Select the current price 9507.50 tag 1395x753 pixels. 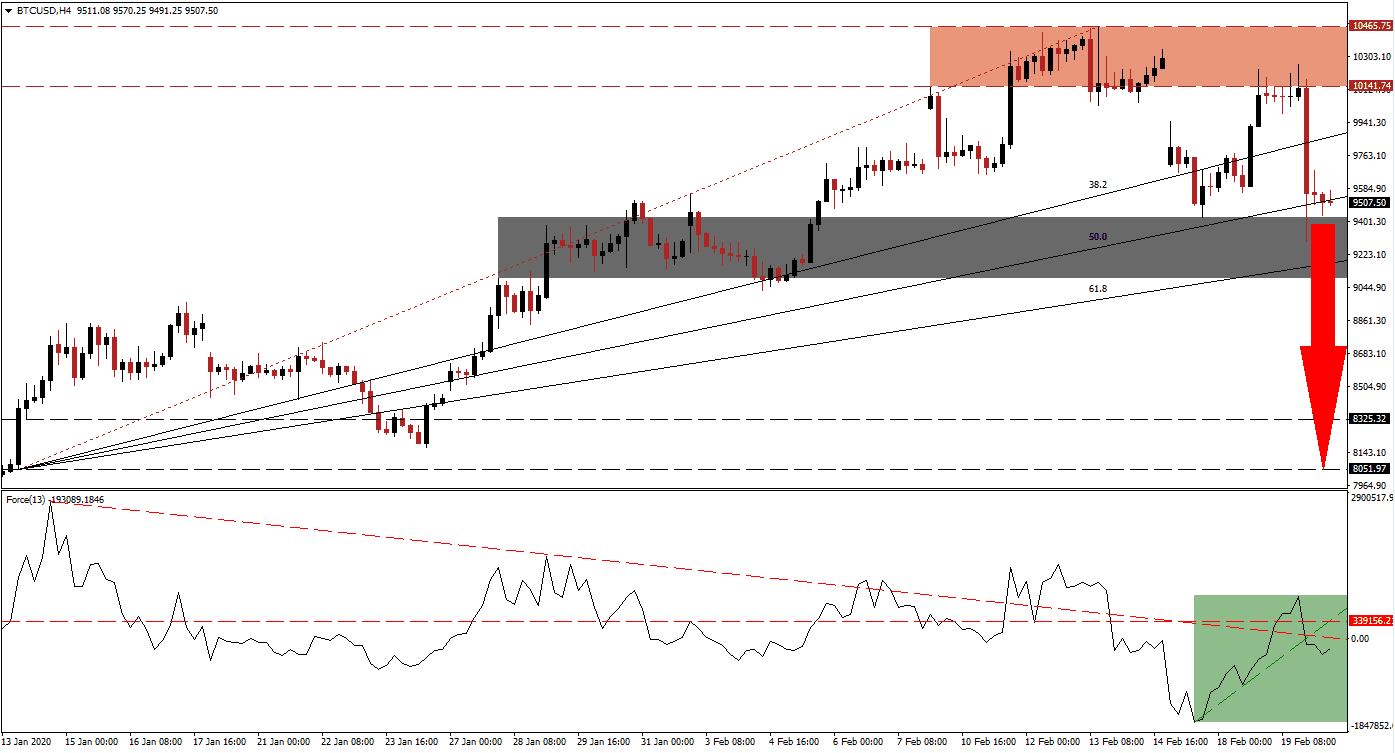point(1369,202)
